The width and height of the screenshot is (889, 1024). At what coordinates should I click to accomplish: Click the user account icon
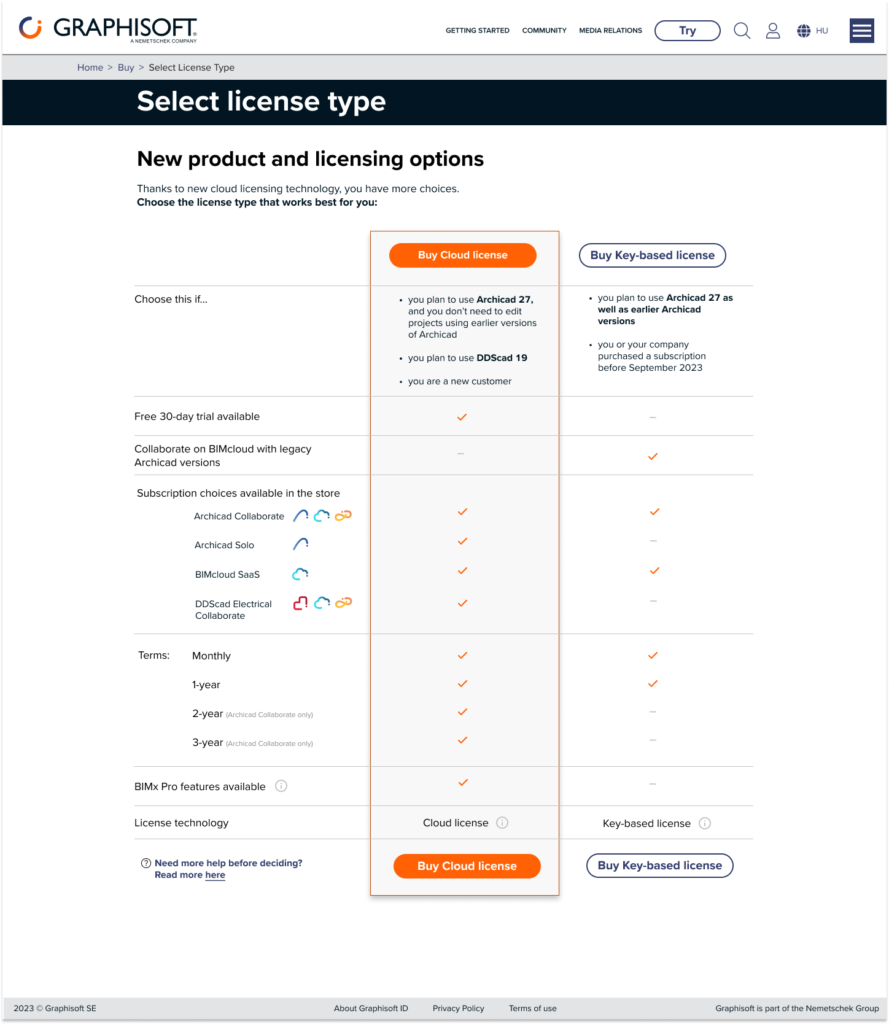tap(773, 30)
